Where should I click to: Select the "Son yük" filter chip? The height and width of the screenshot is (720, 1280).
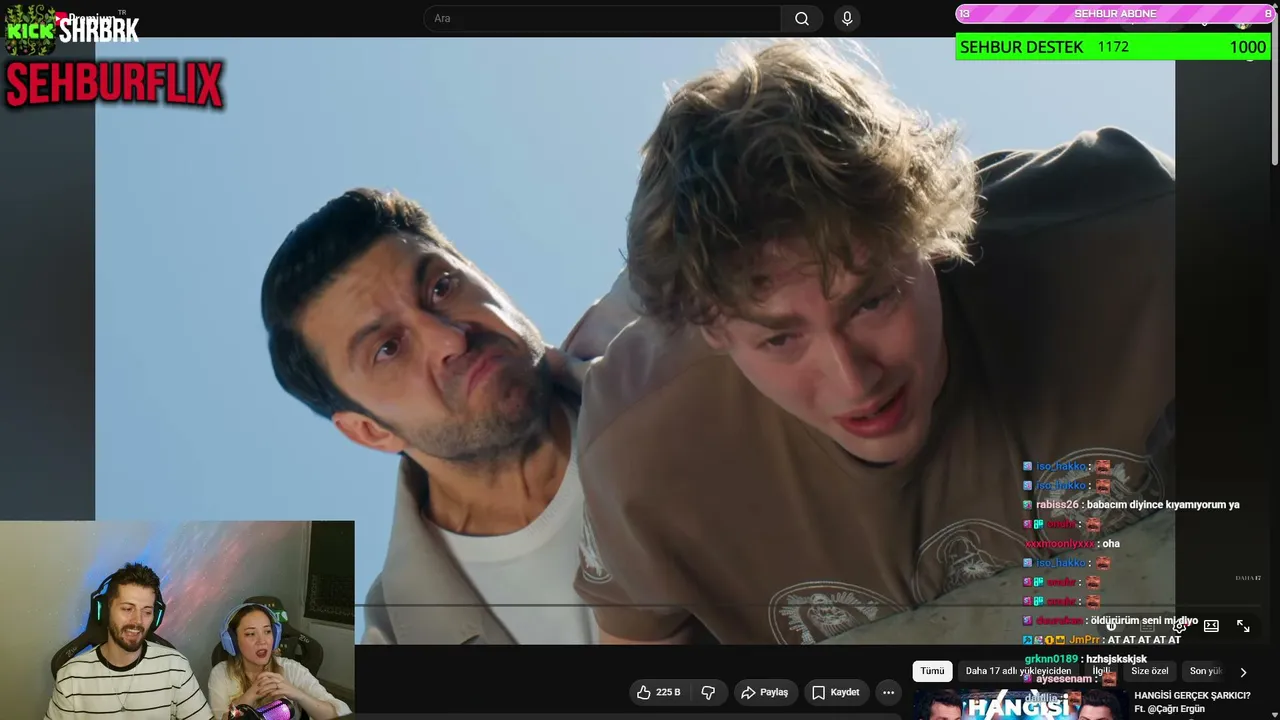1205,671
